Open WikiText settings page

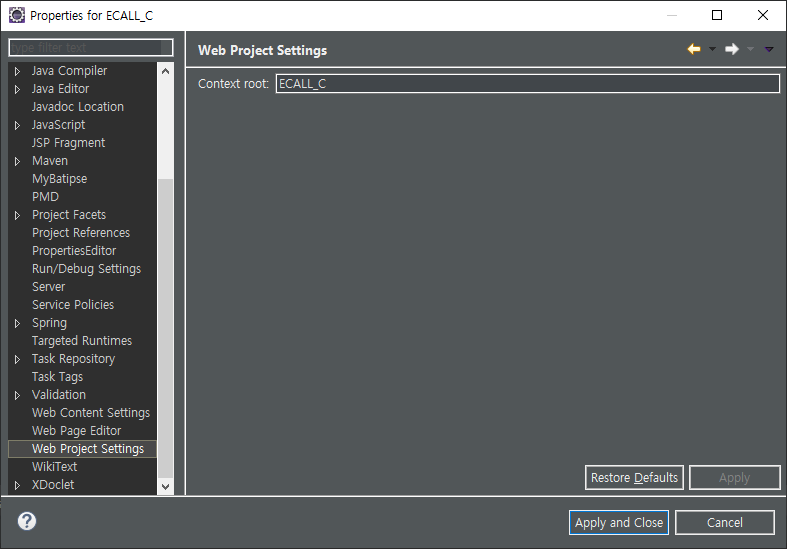pyautogui.click(x=54, y=467)
